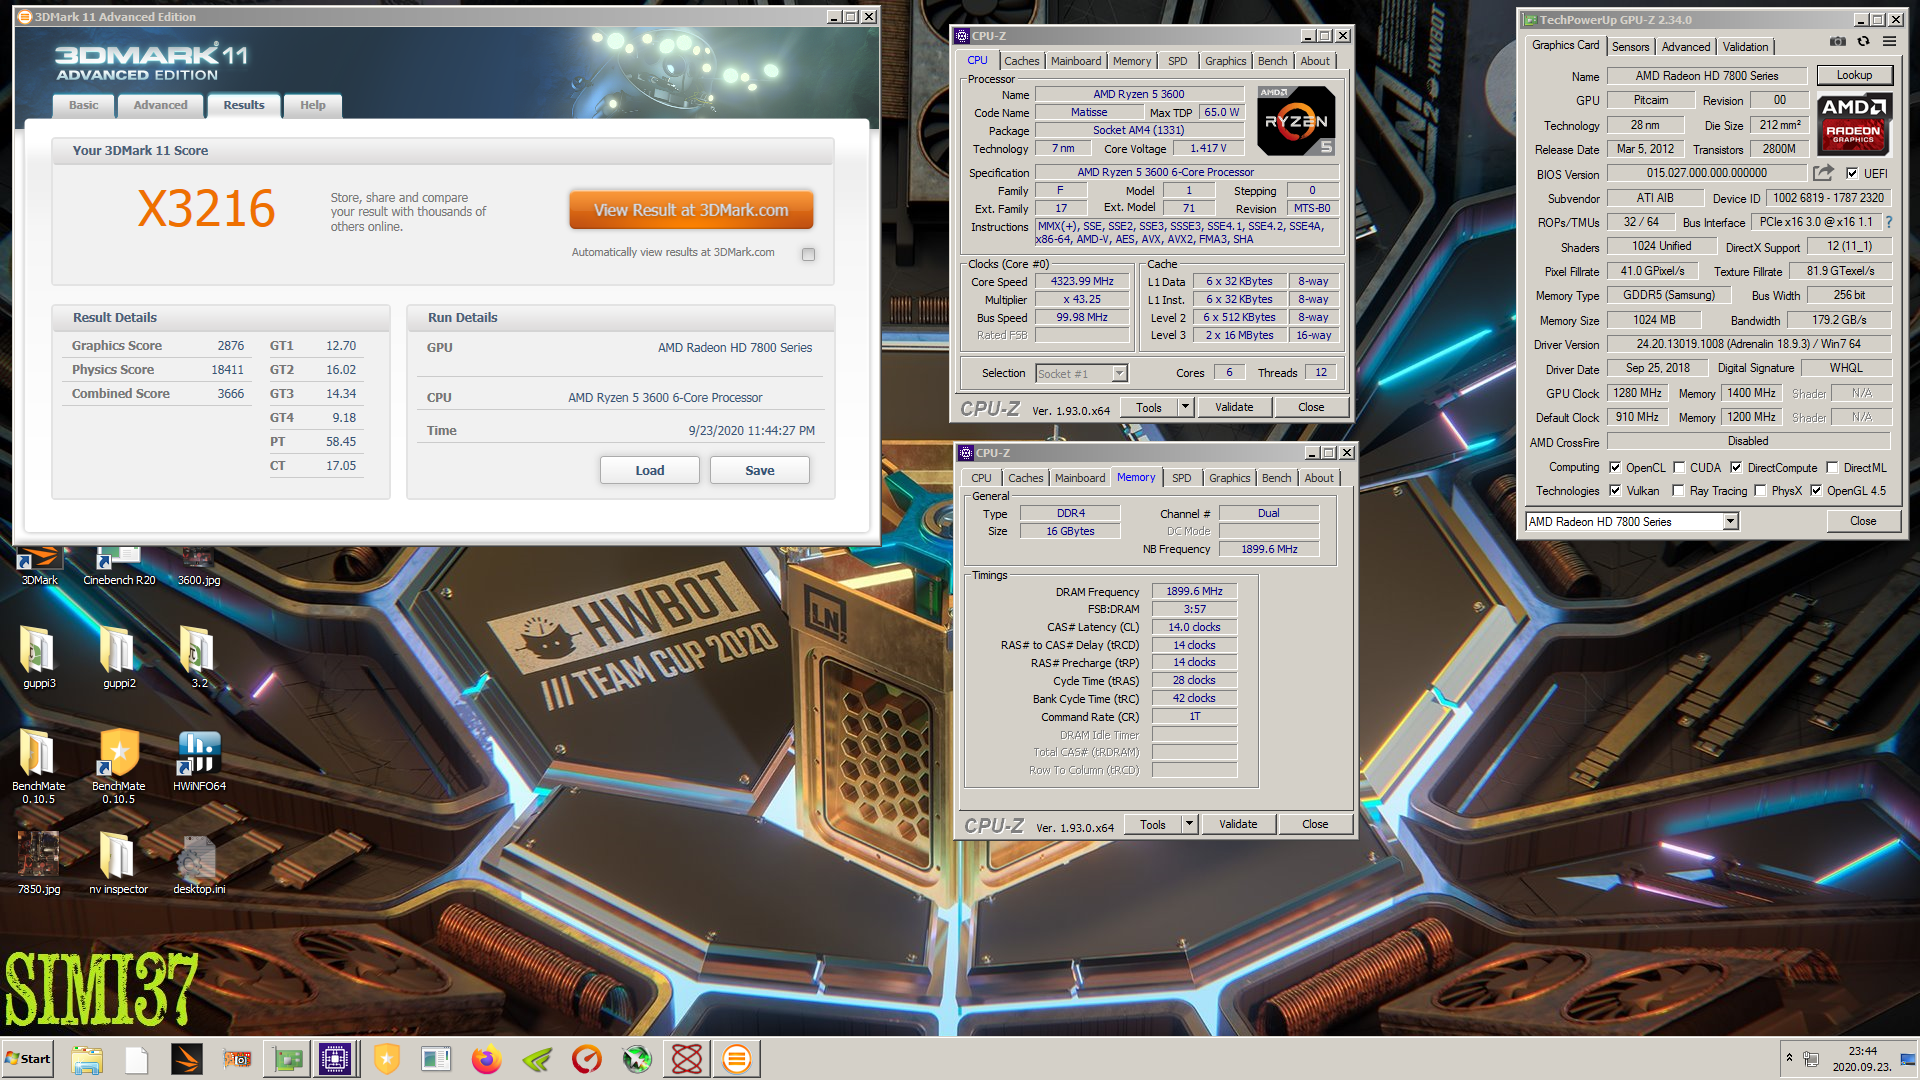Click the Close button in GPU-Z
This screenshot has height=1080, width=1920.
coord(1862,521)
